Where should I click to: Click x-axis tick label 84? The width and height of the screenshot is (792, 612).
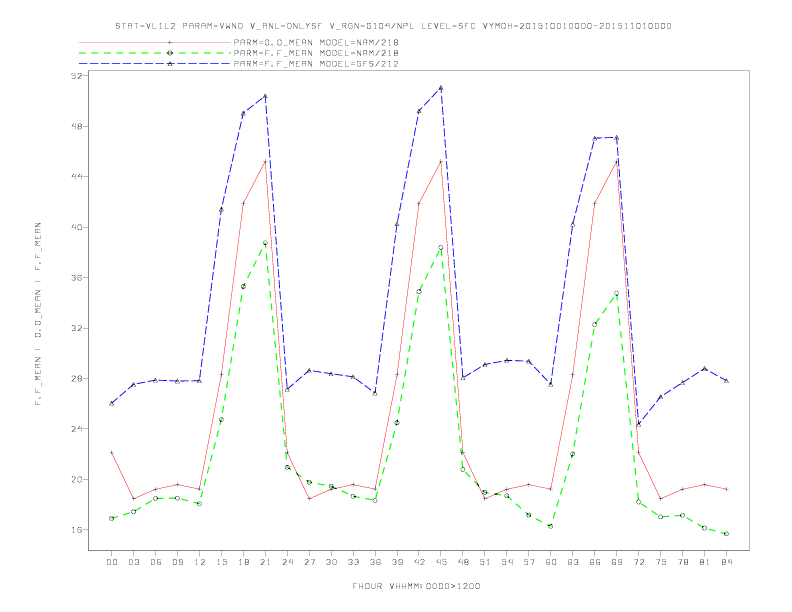click(727, 562)
